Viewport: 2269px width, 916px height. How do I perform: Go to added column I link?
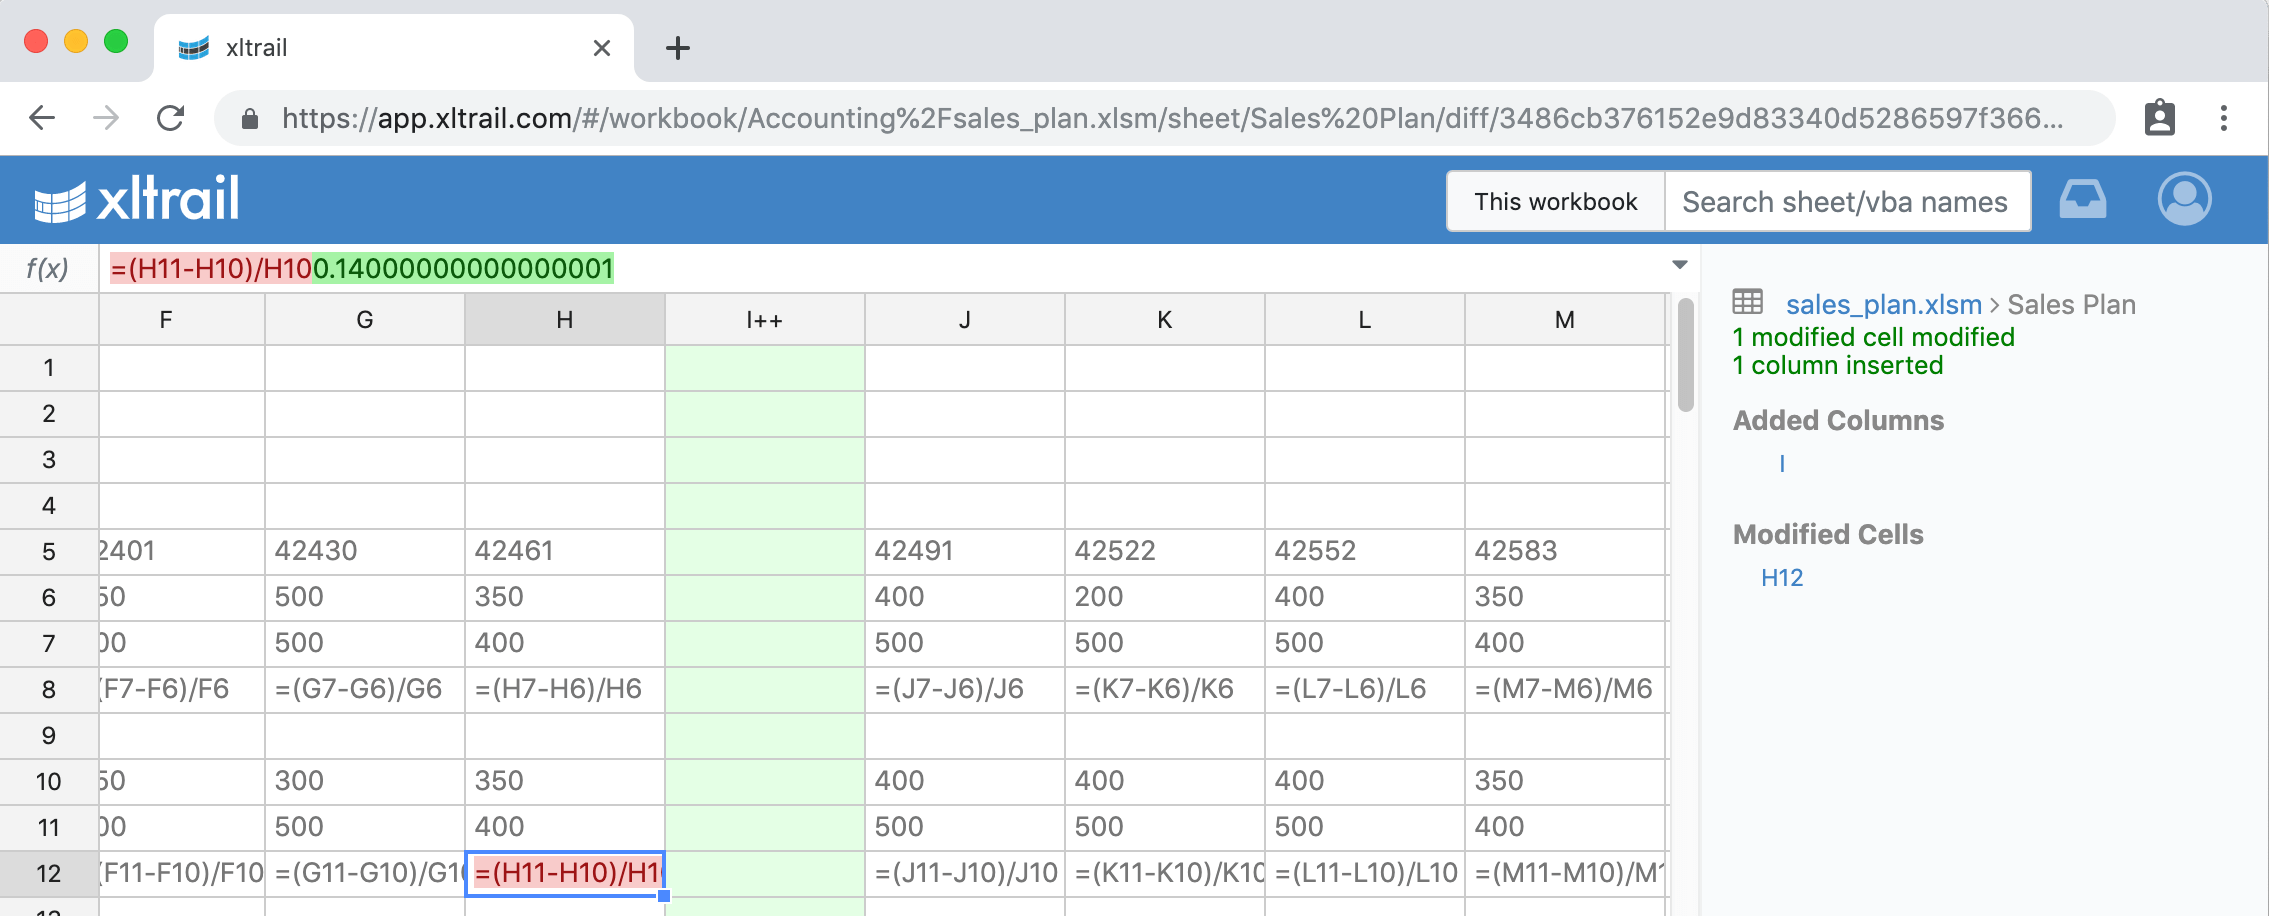pos(1782,463)
